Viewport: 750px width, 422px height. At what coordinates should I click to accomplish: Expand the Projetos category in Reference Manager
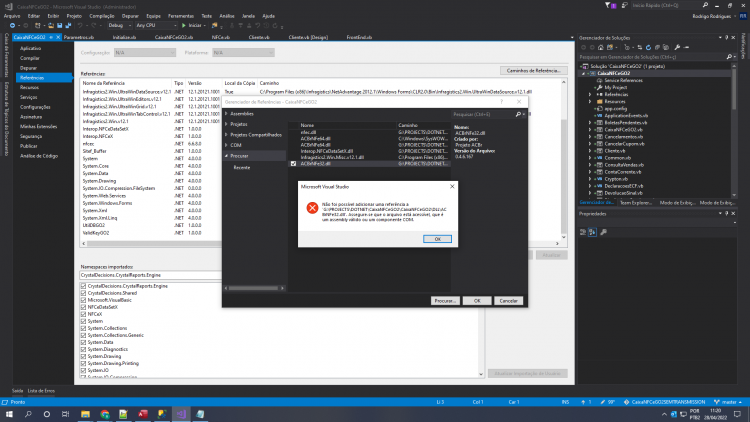point(226,124)
